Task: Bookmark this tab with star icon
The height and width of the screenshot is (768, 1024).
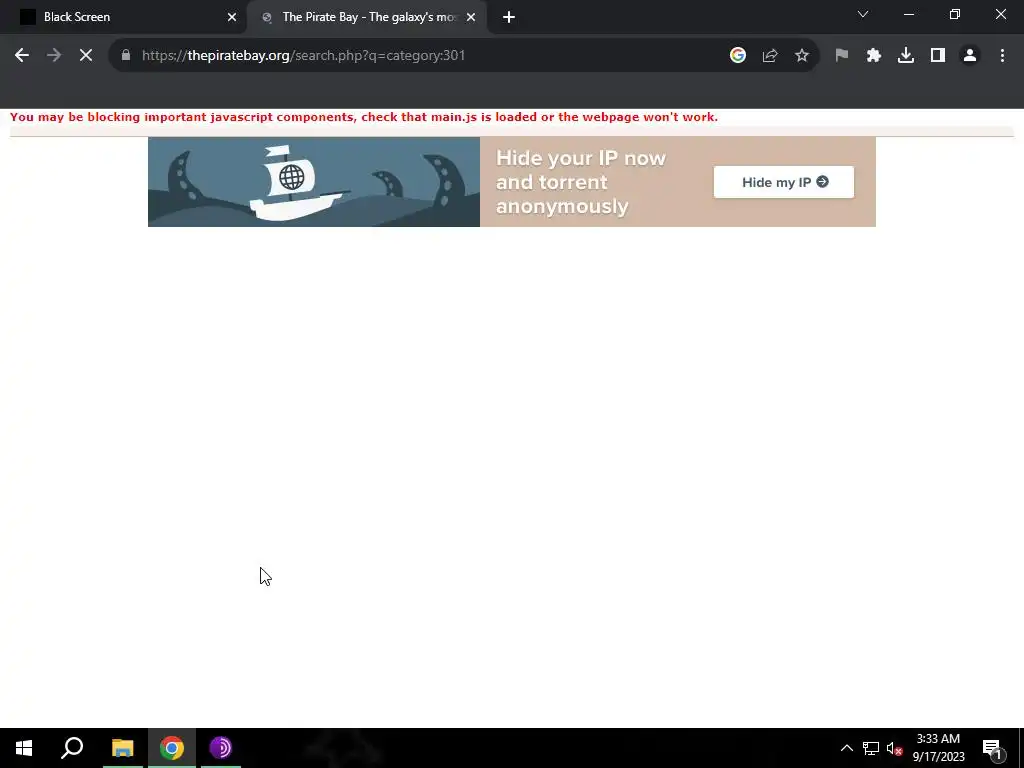Action: pyautogui.click(x=802, y=56)
